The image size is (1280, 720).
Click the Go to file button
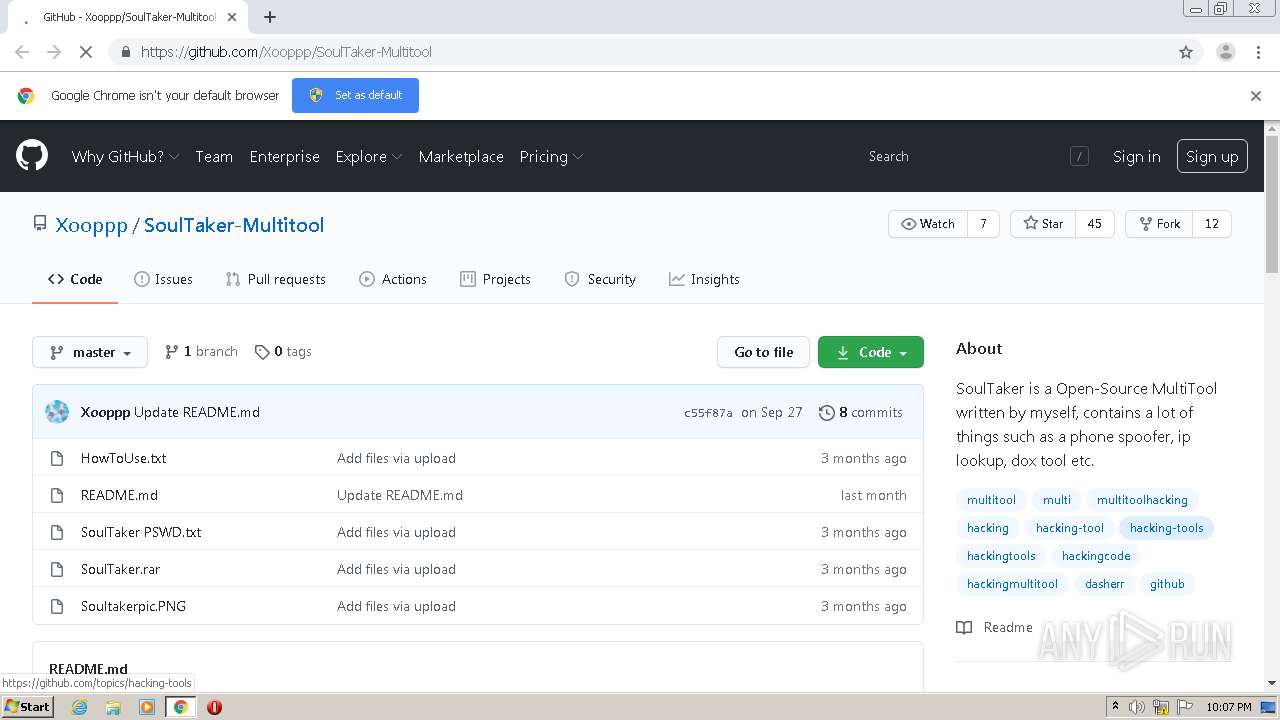point(763,352)
